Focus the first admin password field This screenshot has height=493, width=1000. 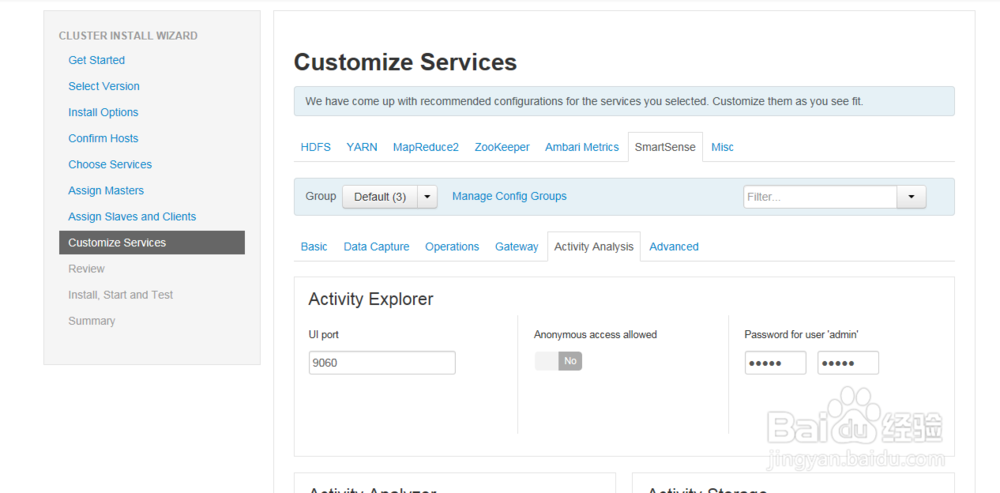(775, 363)
